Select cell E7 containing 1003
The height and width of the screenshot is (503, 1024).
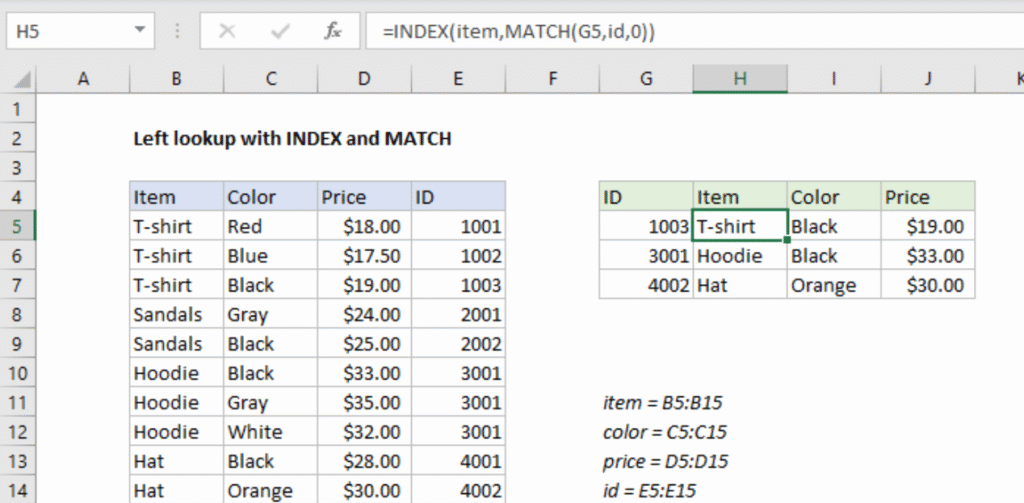click(458, 285)
